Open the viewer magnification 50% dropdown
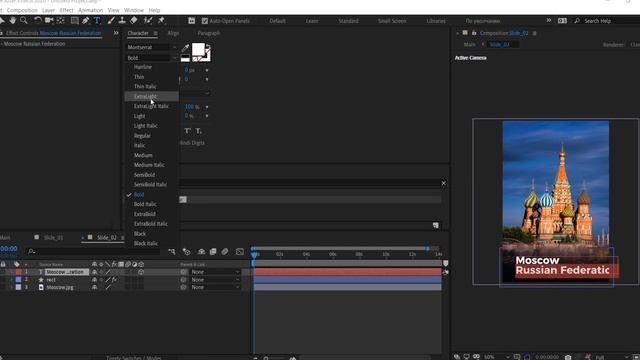The image size is (640, 360). pyautogui.click(x=496, y=357)
